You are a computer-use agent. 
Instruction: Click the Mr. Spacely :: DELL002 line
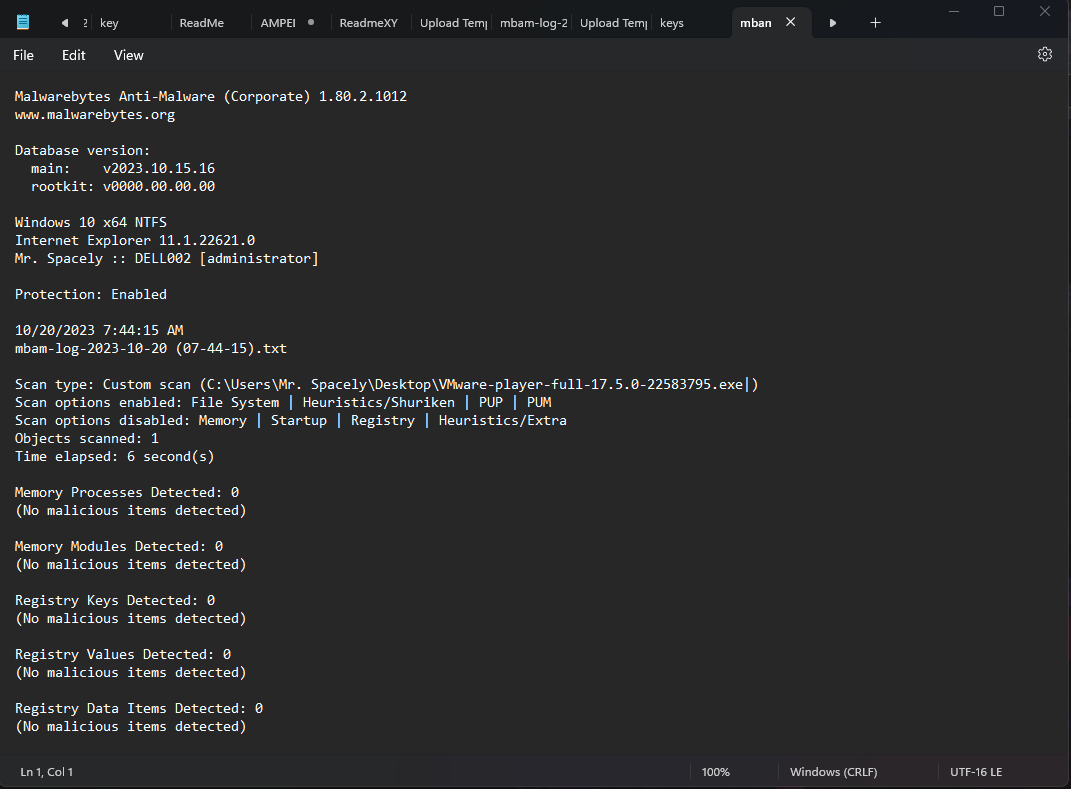[x=167, y=258]
